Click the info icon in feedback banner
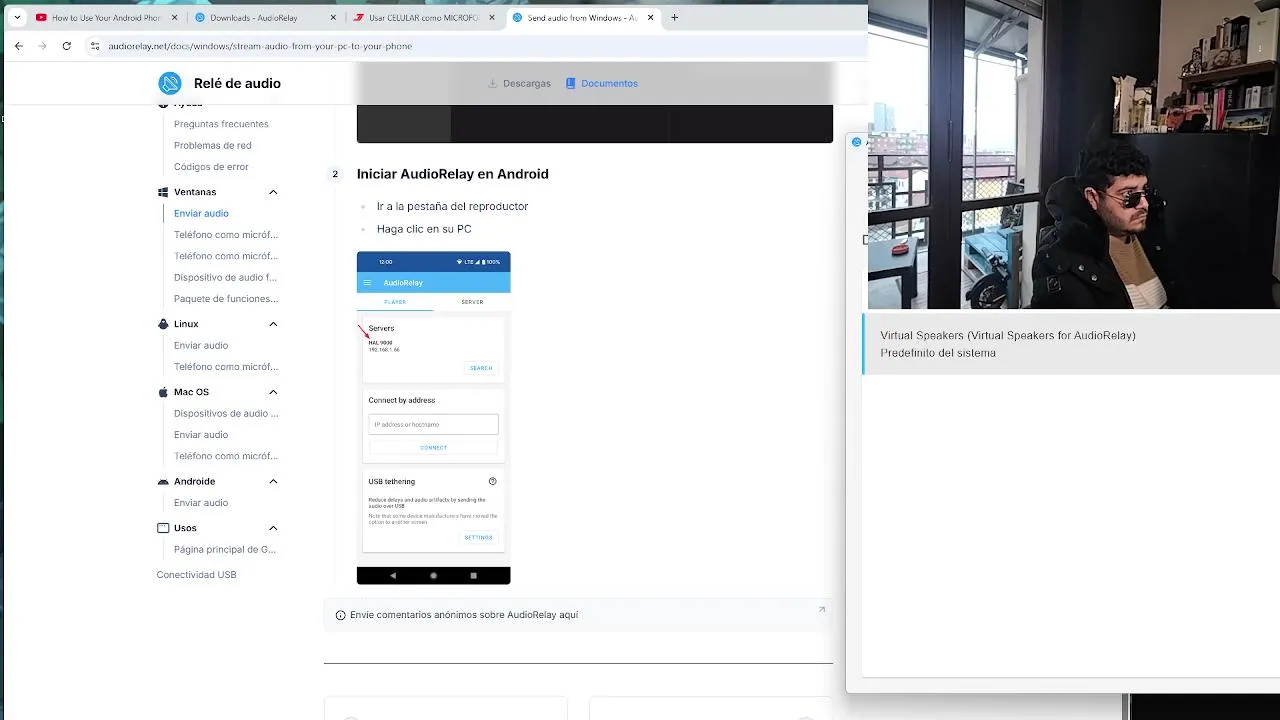Viewport: 1280px width, 720px height. point(340,615)
